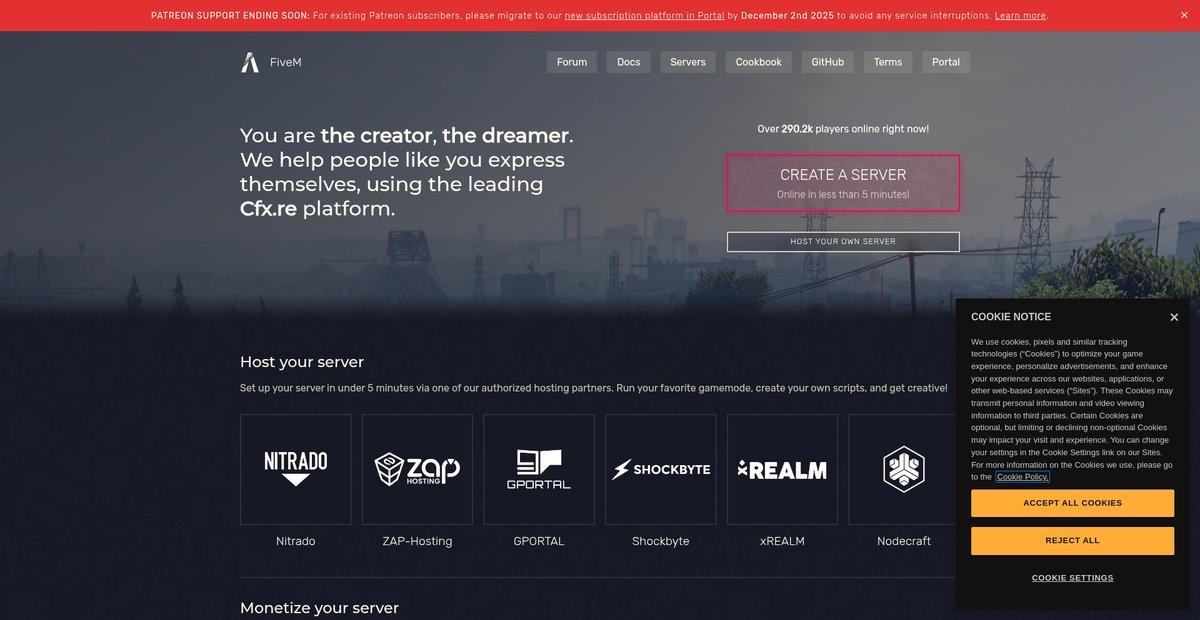Viewport: 1200px width, 620px height.
Task: Open the Terms nav item
Action: [x=888, y=62]
